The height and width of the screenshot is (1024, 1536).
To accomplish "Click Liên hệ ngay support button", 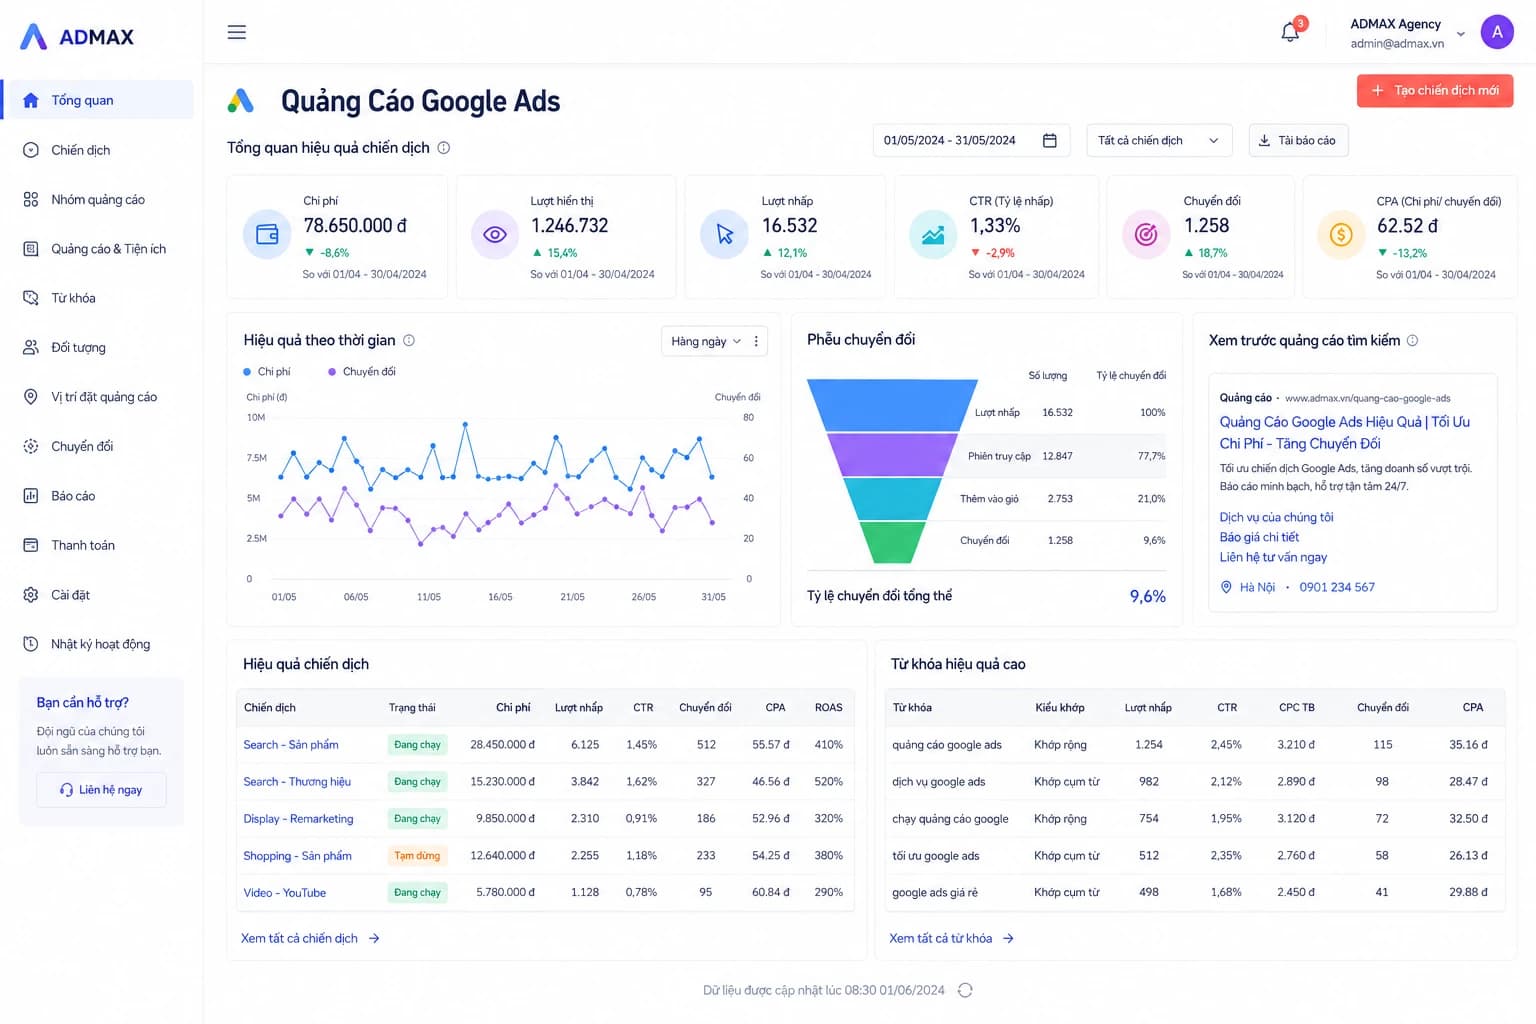I will pyautogui.click(x=101, y=790).
